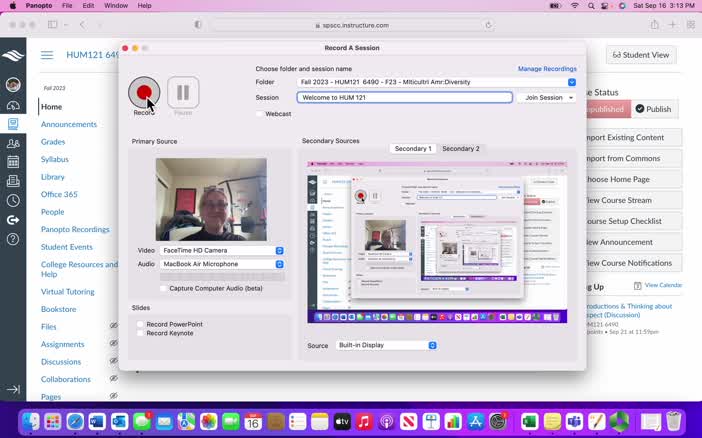Click the Pause button
This screenshot has height=438, width=702.
[x=183, y=92]
